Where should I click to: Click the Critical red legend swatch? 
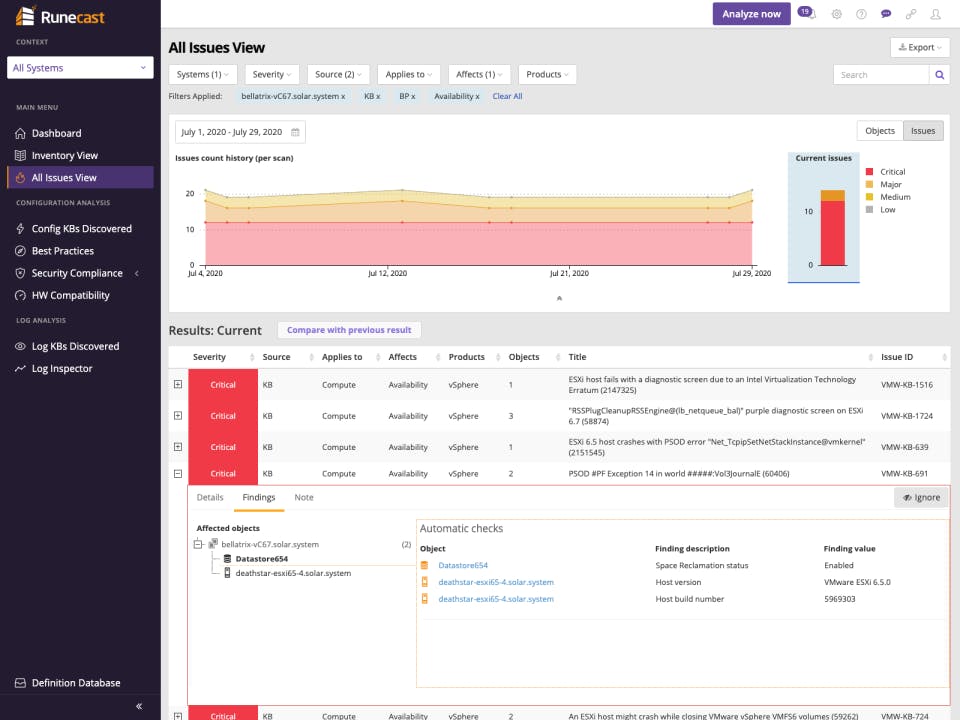click(x=869, y=172)
